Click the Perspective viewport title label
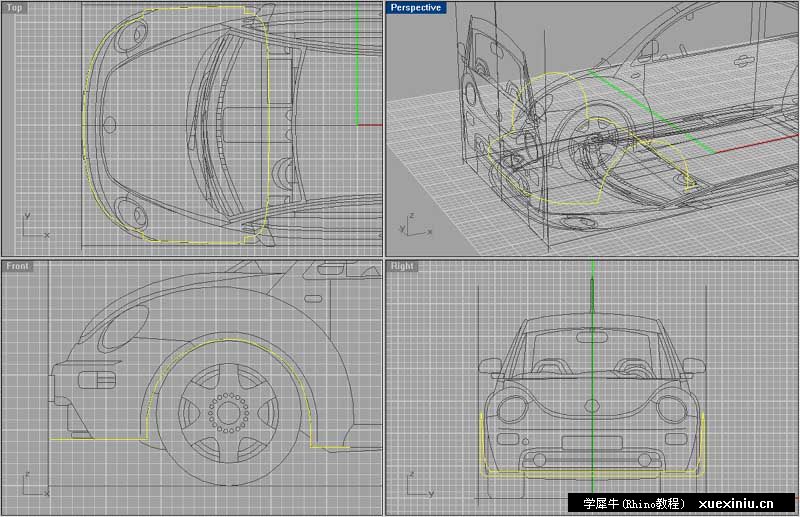The image size is (800, 517). tap(416, 8)
